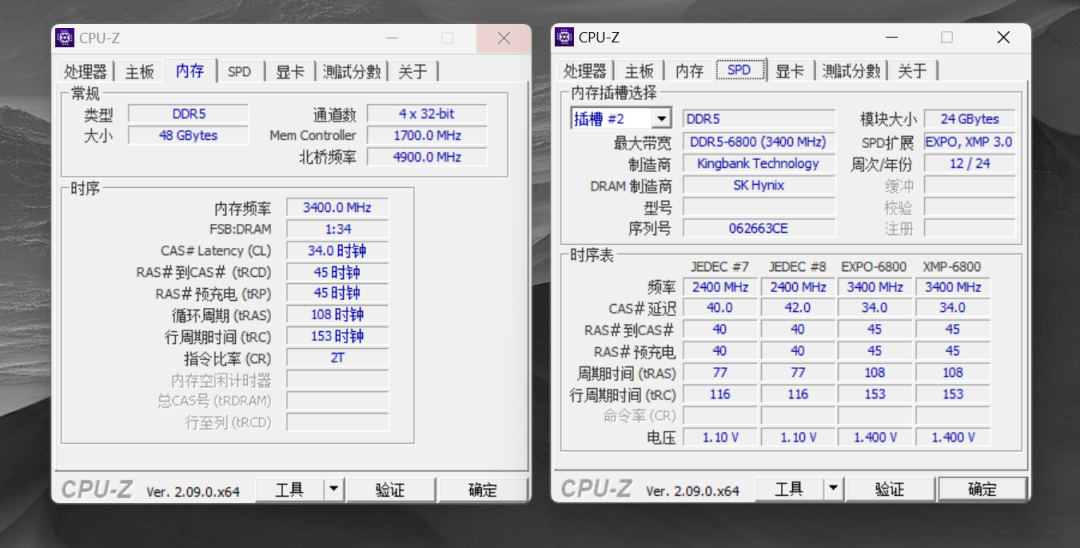Select 内存 tab in left CPU-Z window
This screenshot has width=1080, height=548.
pos(190,70)
